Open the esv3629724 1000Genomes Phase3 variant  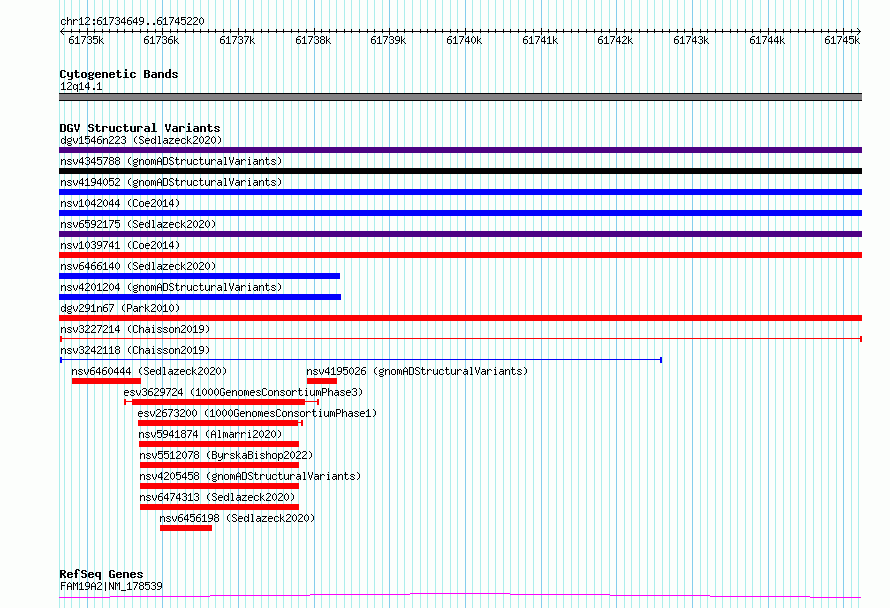pos(221,402)
